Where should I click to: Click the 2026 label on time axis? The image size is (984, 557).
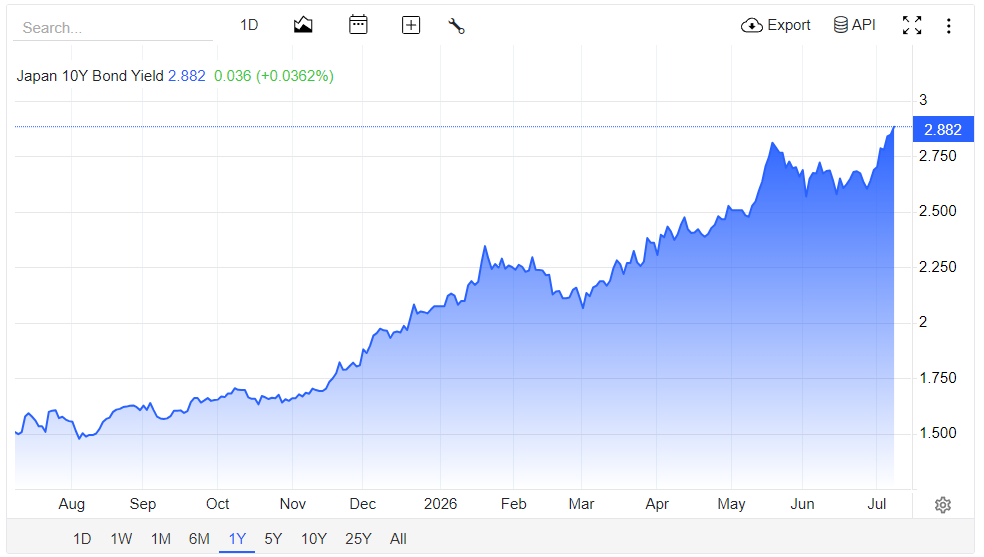(x=441, y=504)
